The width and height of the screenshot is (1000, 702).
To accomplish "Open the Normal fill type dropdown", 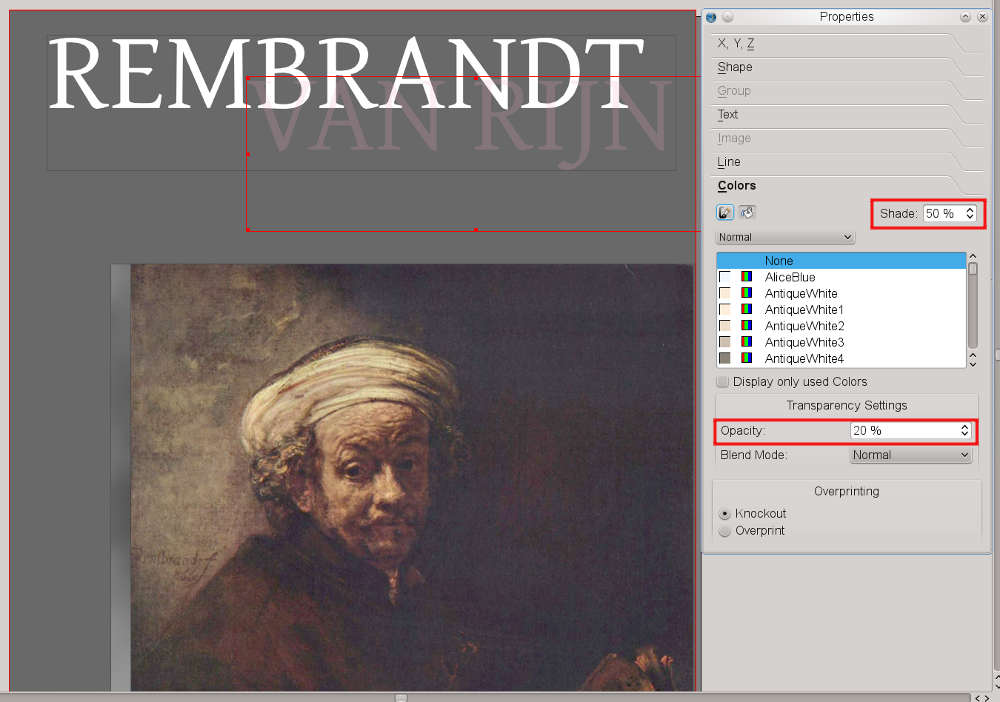I will pos(785,237).
